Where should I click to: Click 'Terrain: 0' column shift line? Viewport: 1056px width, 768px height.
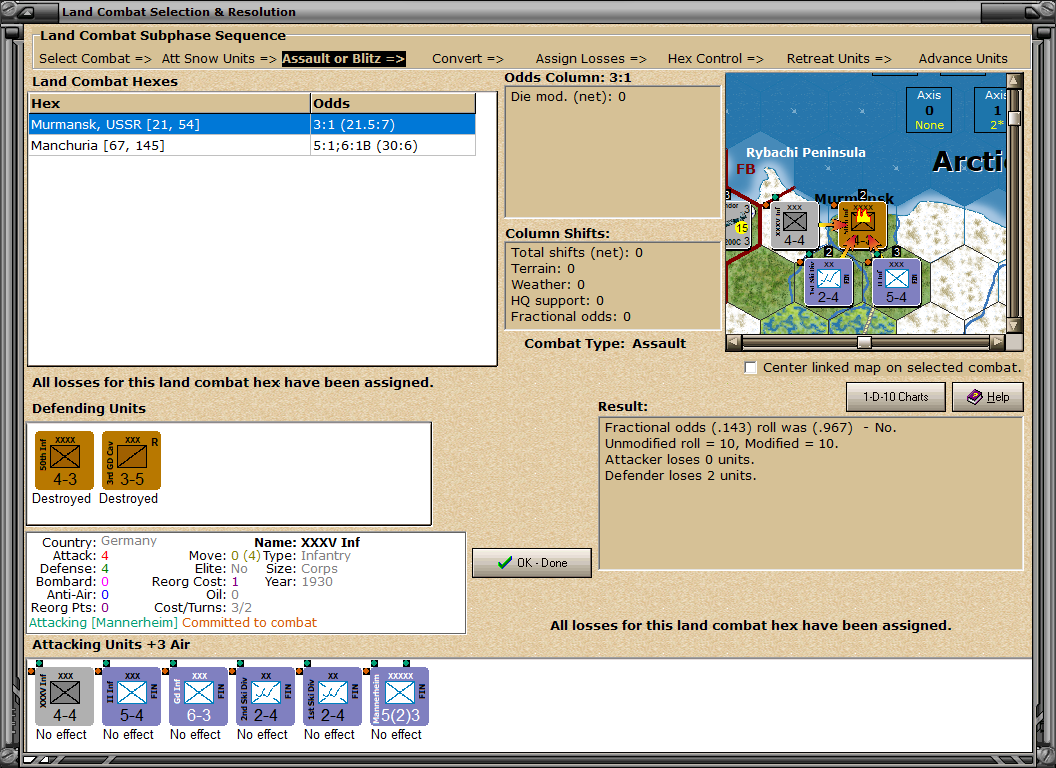(543, 268)
